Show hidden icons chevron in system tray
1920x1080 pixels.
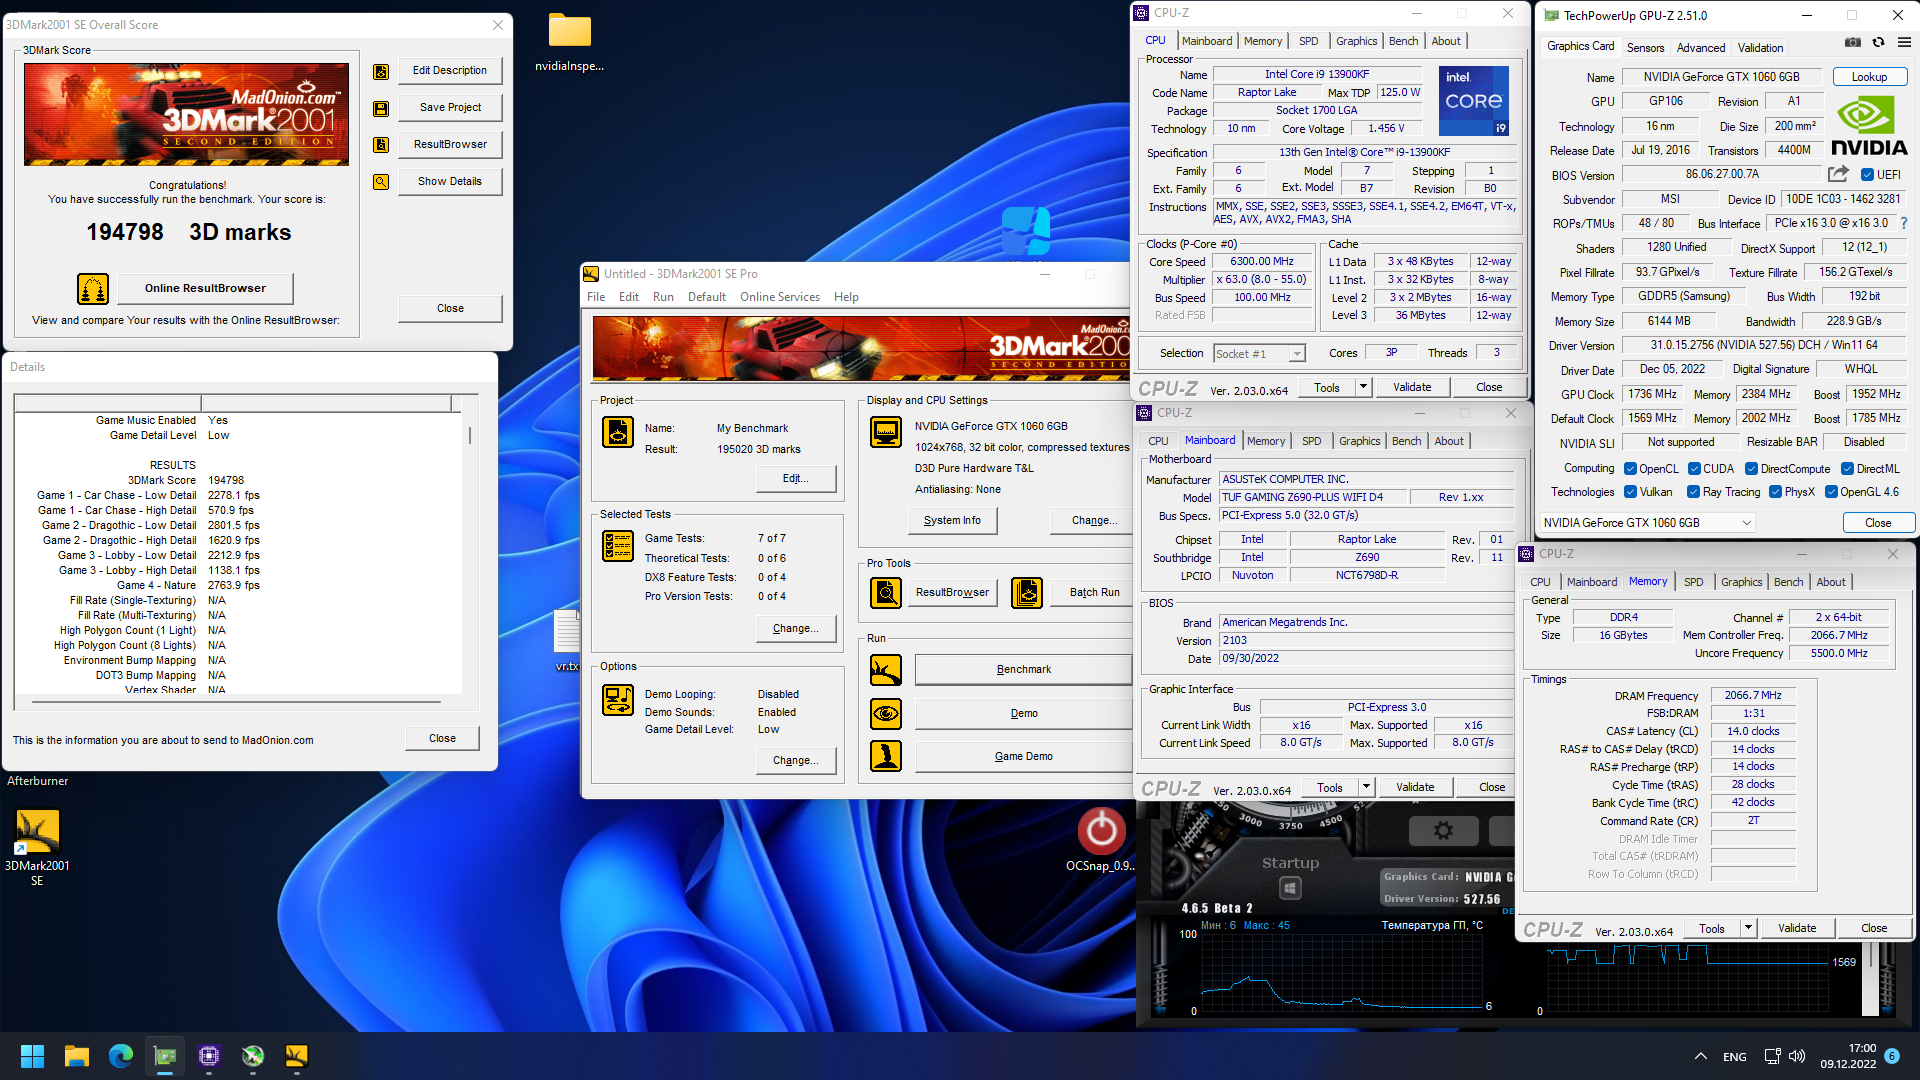(1700, 1056)
